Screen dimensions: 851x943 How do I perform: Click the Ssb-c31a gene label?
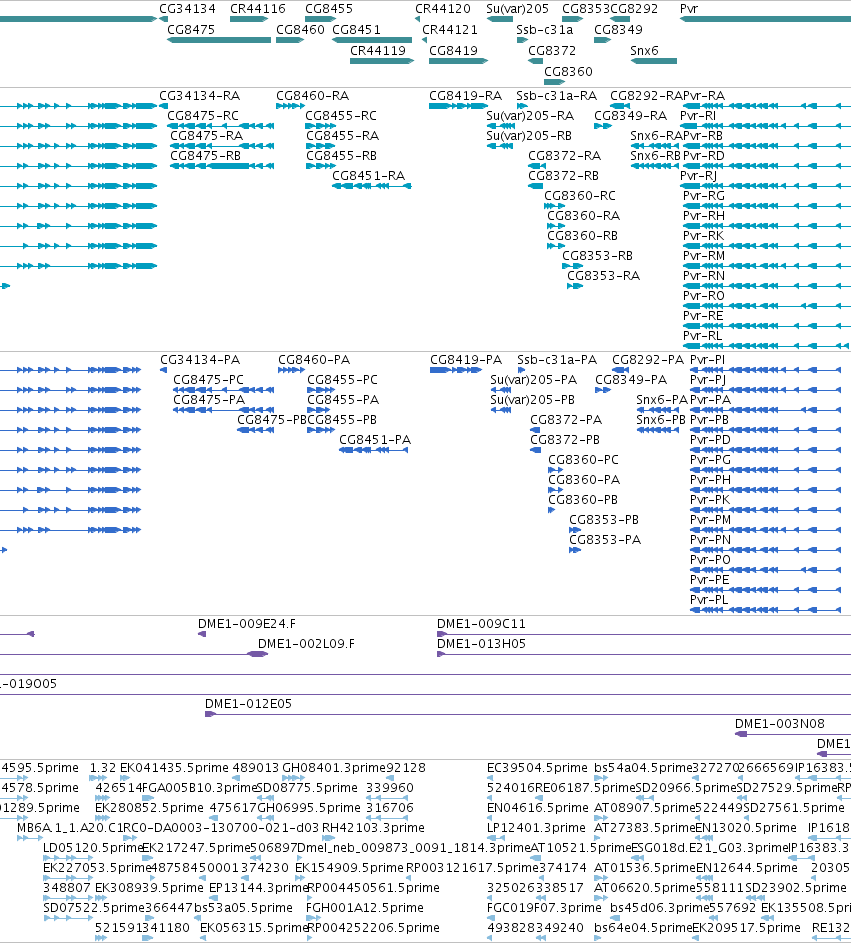point(544,30)
